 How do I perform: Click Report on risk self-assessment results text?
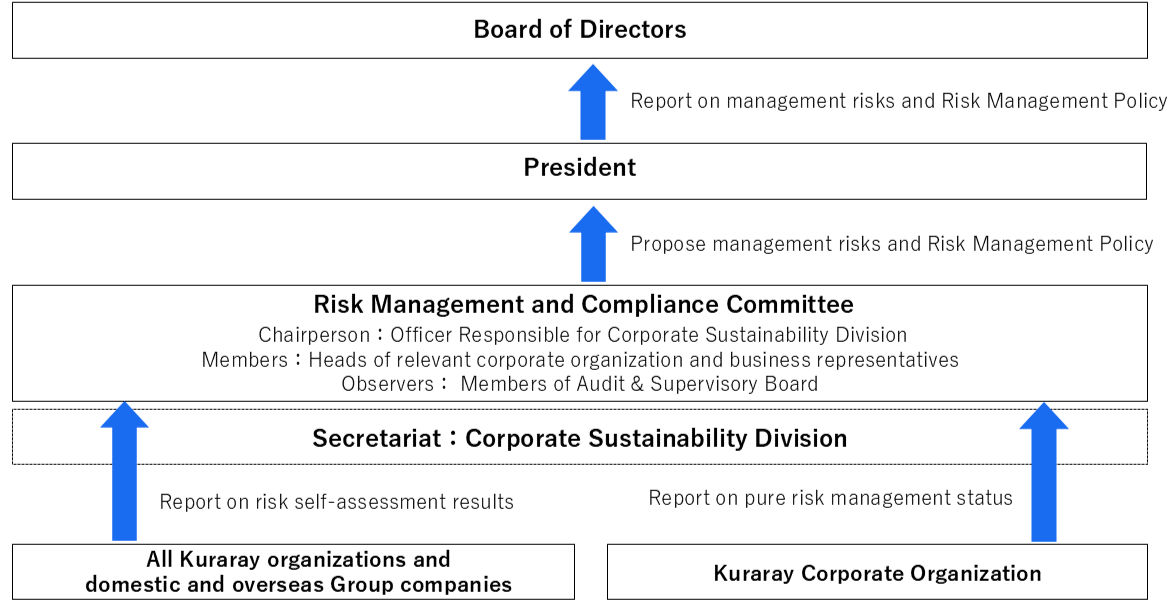click(336, 502)
